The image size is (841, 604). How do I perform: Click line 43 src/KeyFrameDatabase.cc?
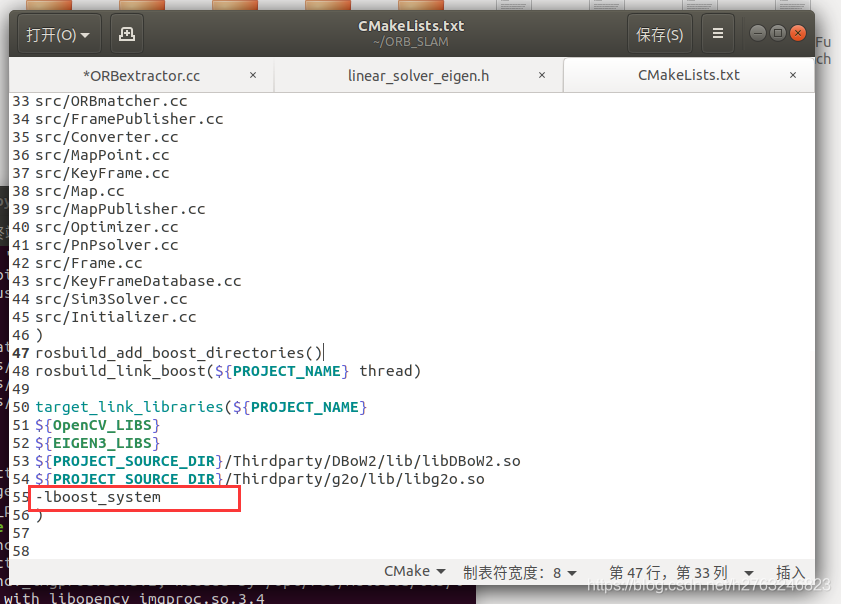138,281
